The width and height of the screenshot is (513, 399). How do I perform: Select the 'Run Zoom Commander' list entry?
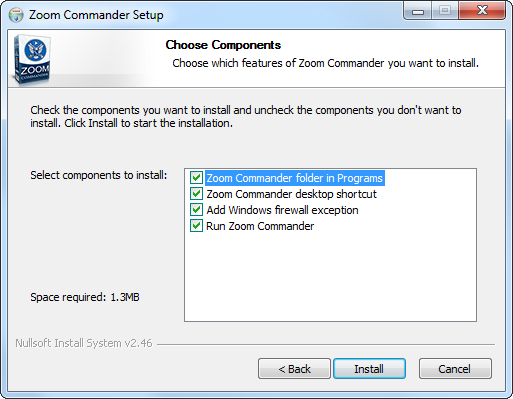coord(260,226)
